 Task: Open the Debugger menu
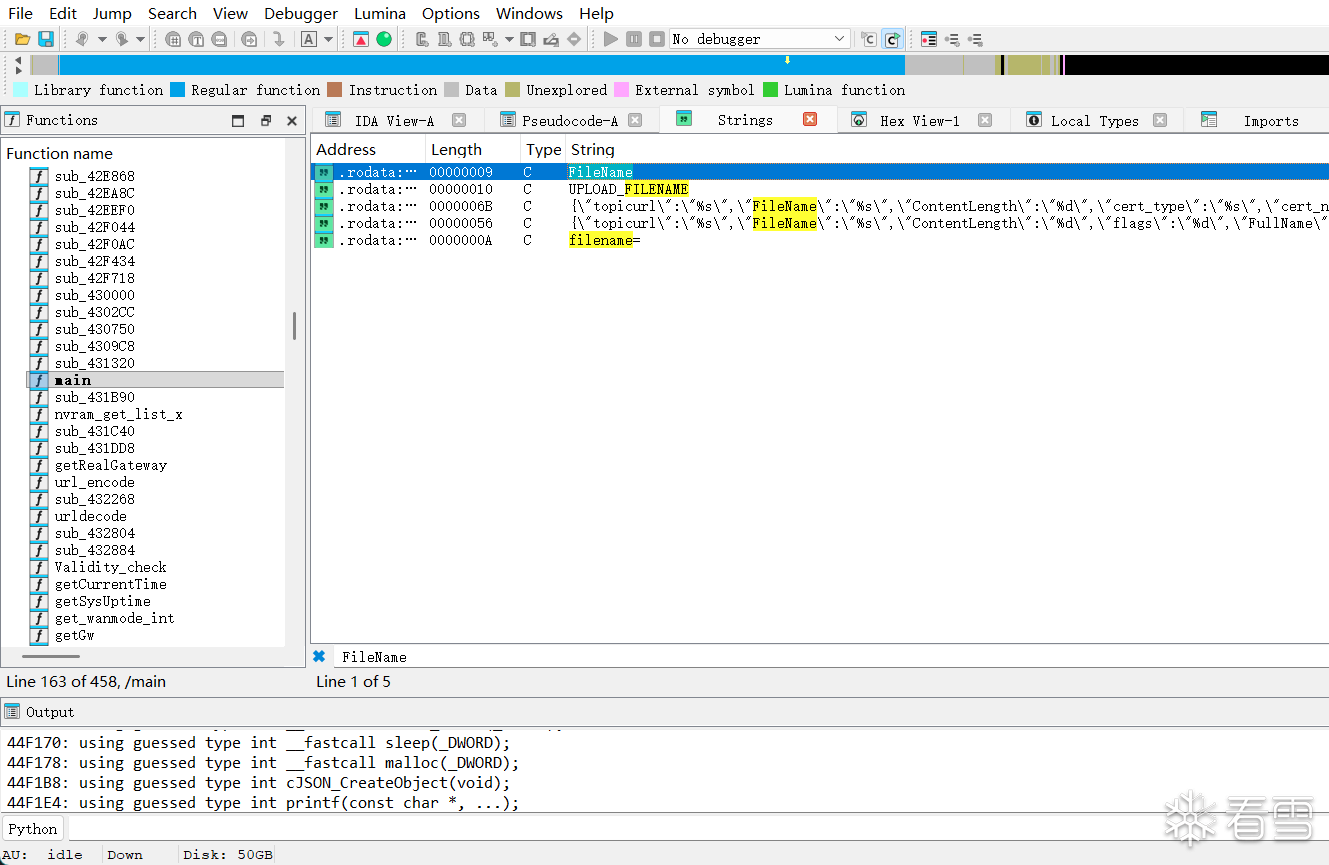[x=301, y=14]
